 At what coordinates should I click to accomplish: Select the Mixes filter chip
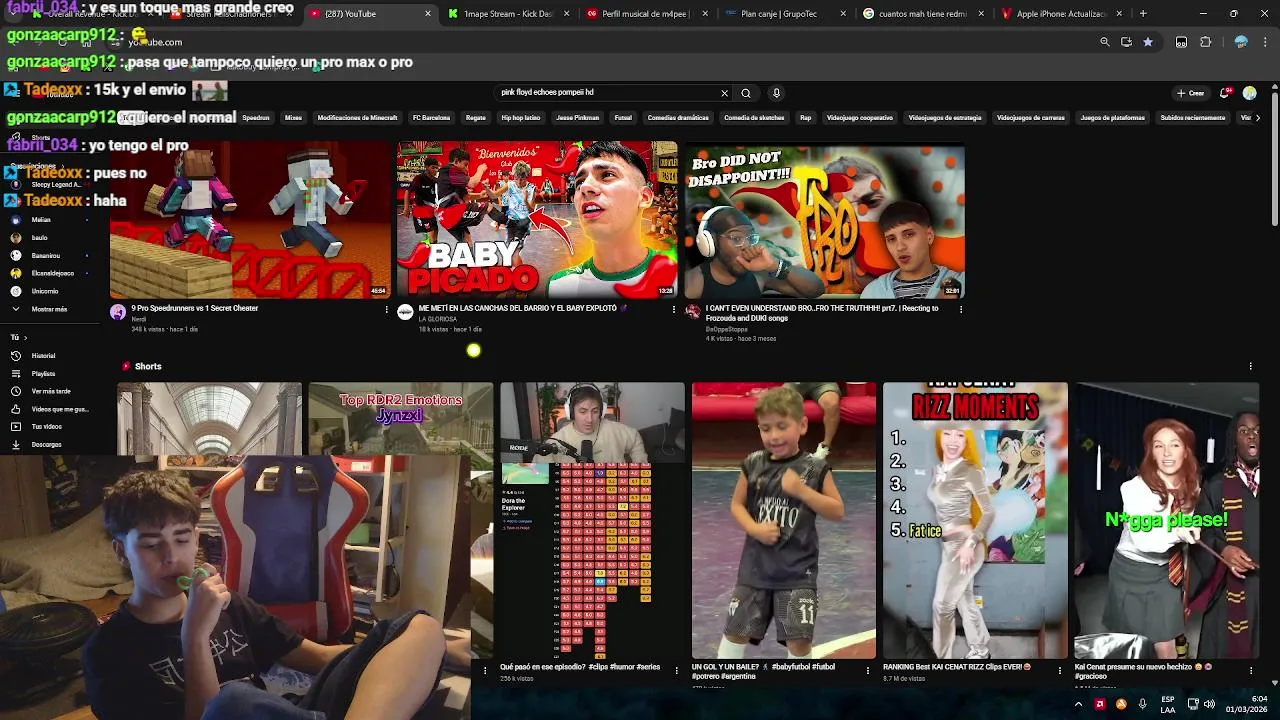click(293, 118)
